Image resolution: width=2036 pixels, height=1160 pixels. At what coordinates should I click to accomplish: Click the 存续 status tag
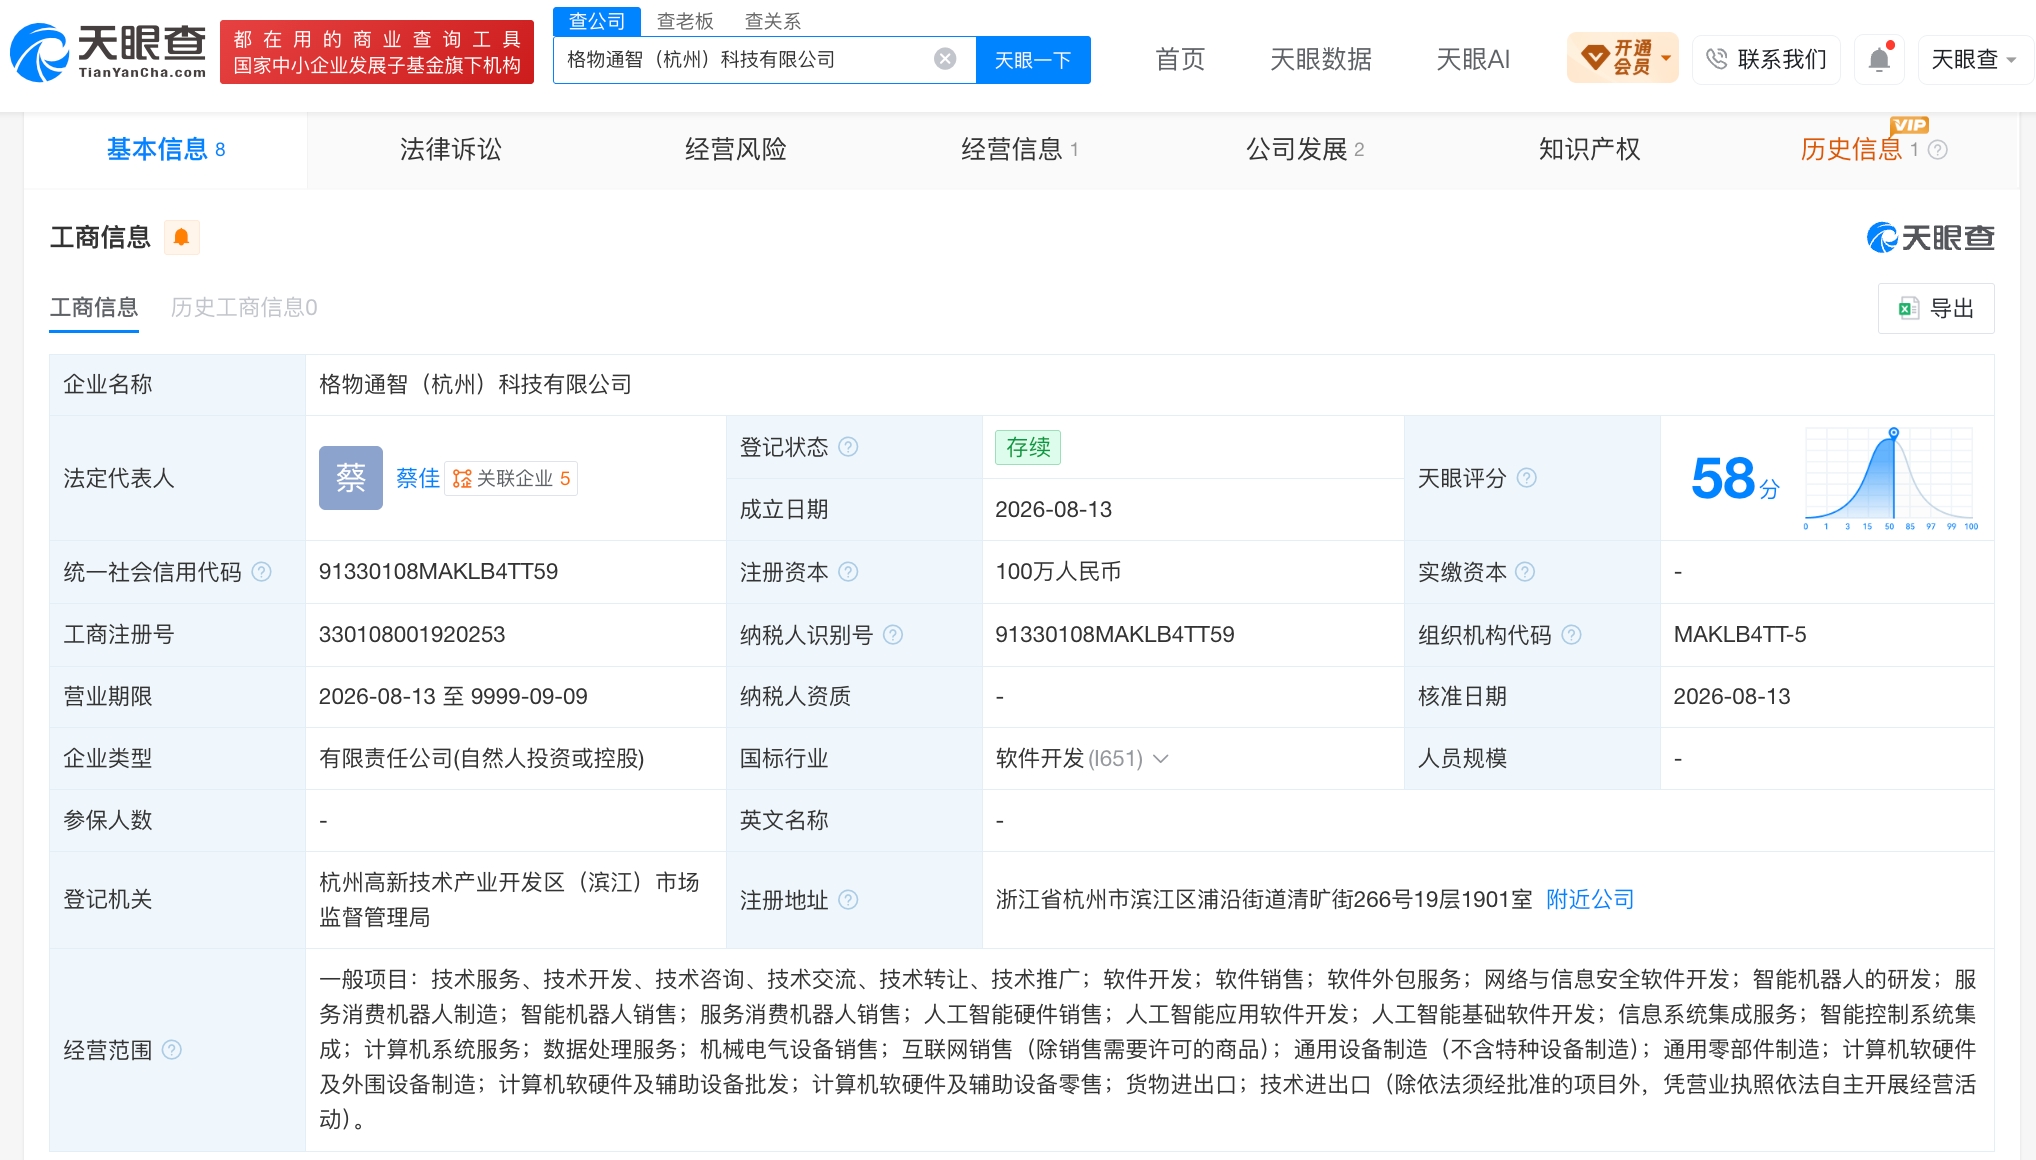1028,447
